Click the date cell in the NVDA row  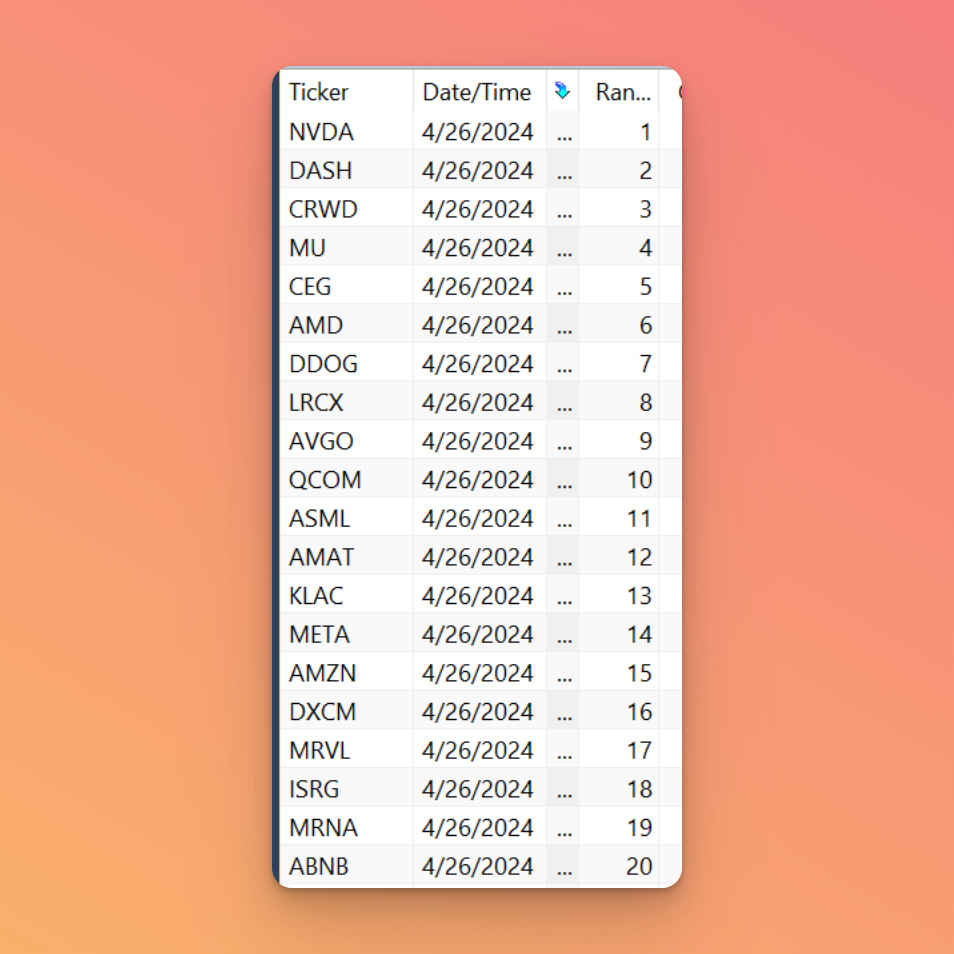pyautogui.click(x=479, y=131)
